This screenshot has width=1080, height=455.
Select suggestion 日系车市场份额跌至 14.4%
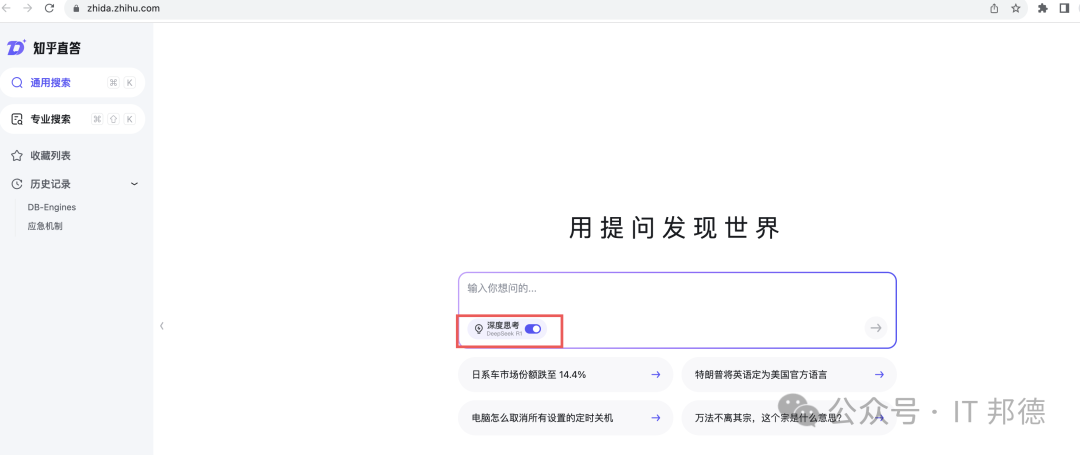click(565, 374)
